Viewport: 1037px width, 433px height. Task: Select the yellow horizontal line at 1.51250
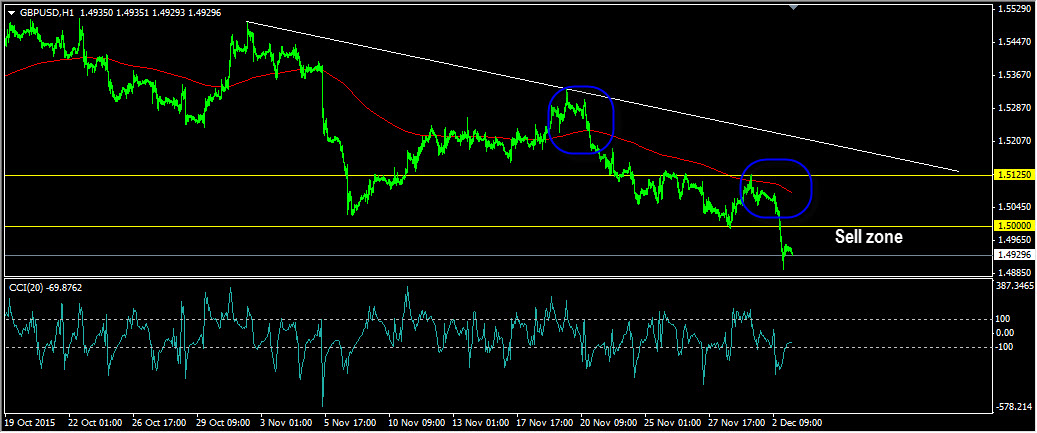(x=499, y=175)
